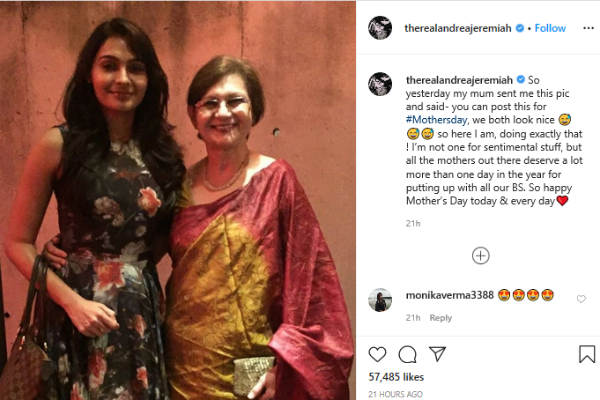Image resolution: width=600 pixels, height=400 pixels.
Task: Click the verified badge in the header
Action: (521, 28)
